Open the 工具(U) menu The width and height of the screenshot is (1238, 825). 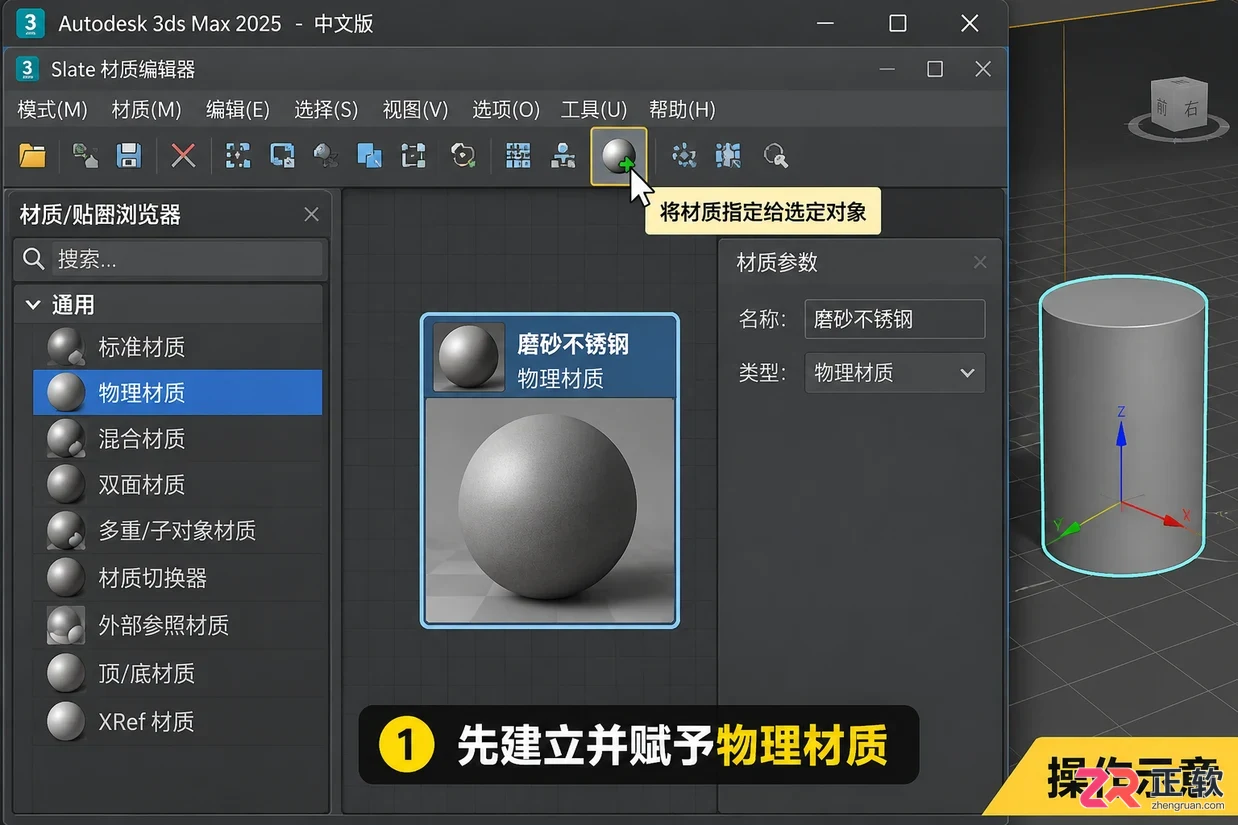(594, 109)
